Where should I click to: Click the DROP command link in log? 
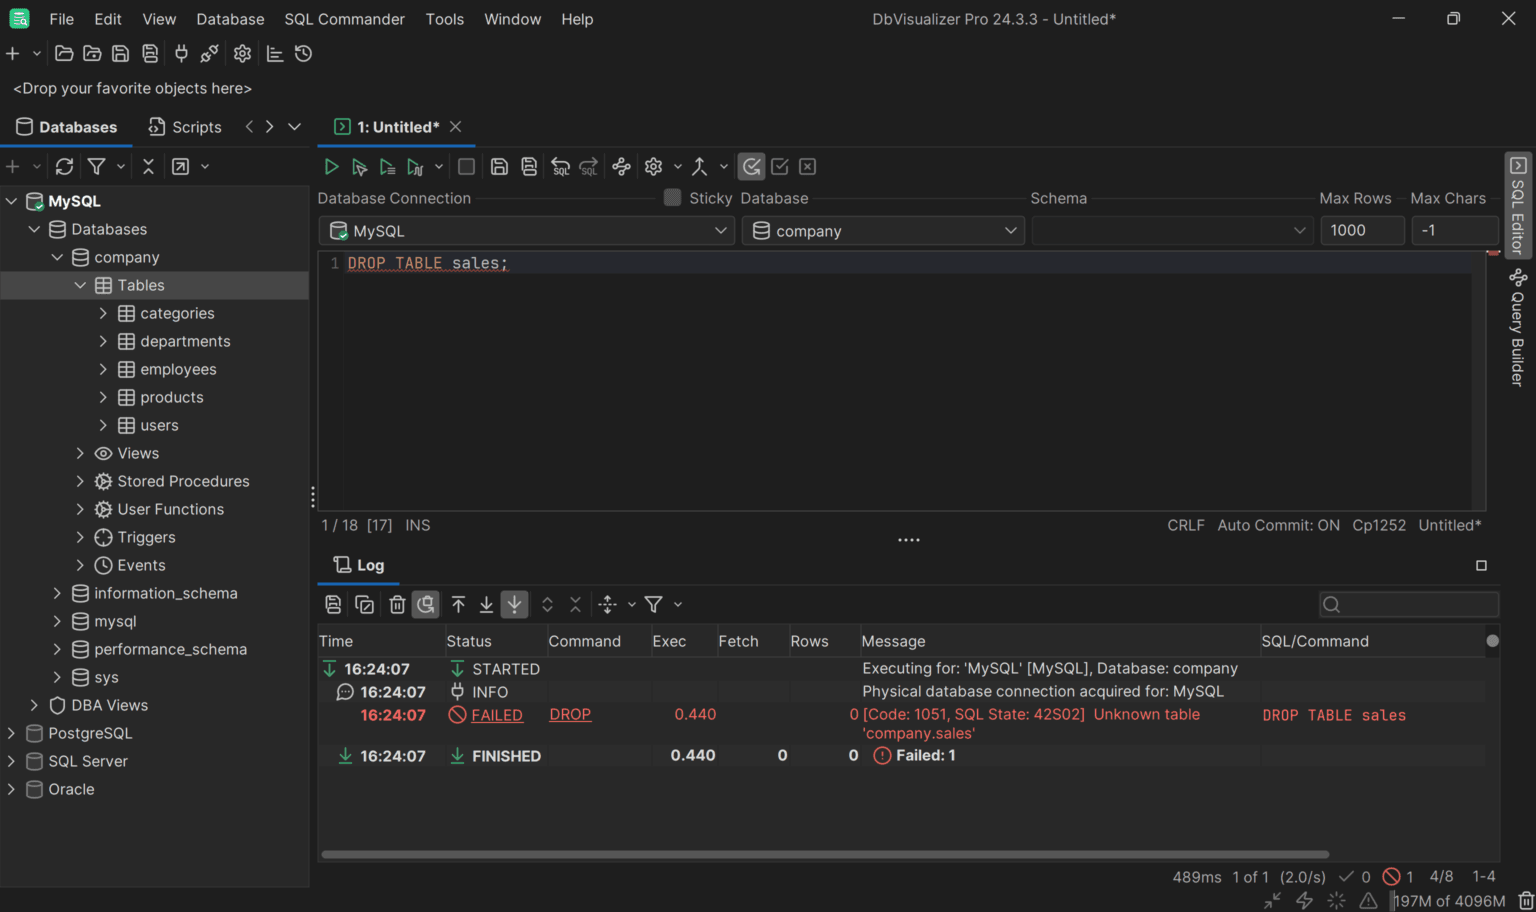click(x=570, y=715)
